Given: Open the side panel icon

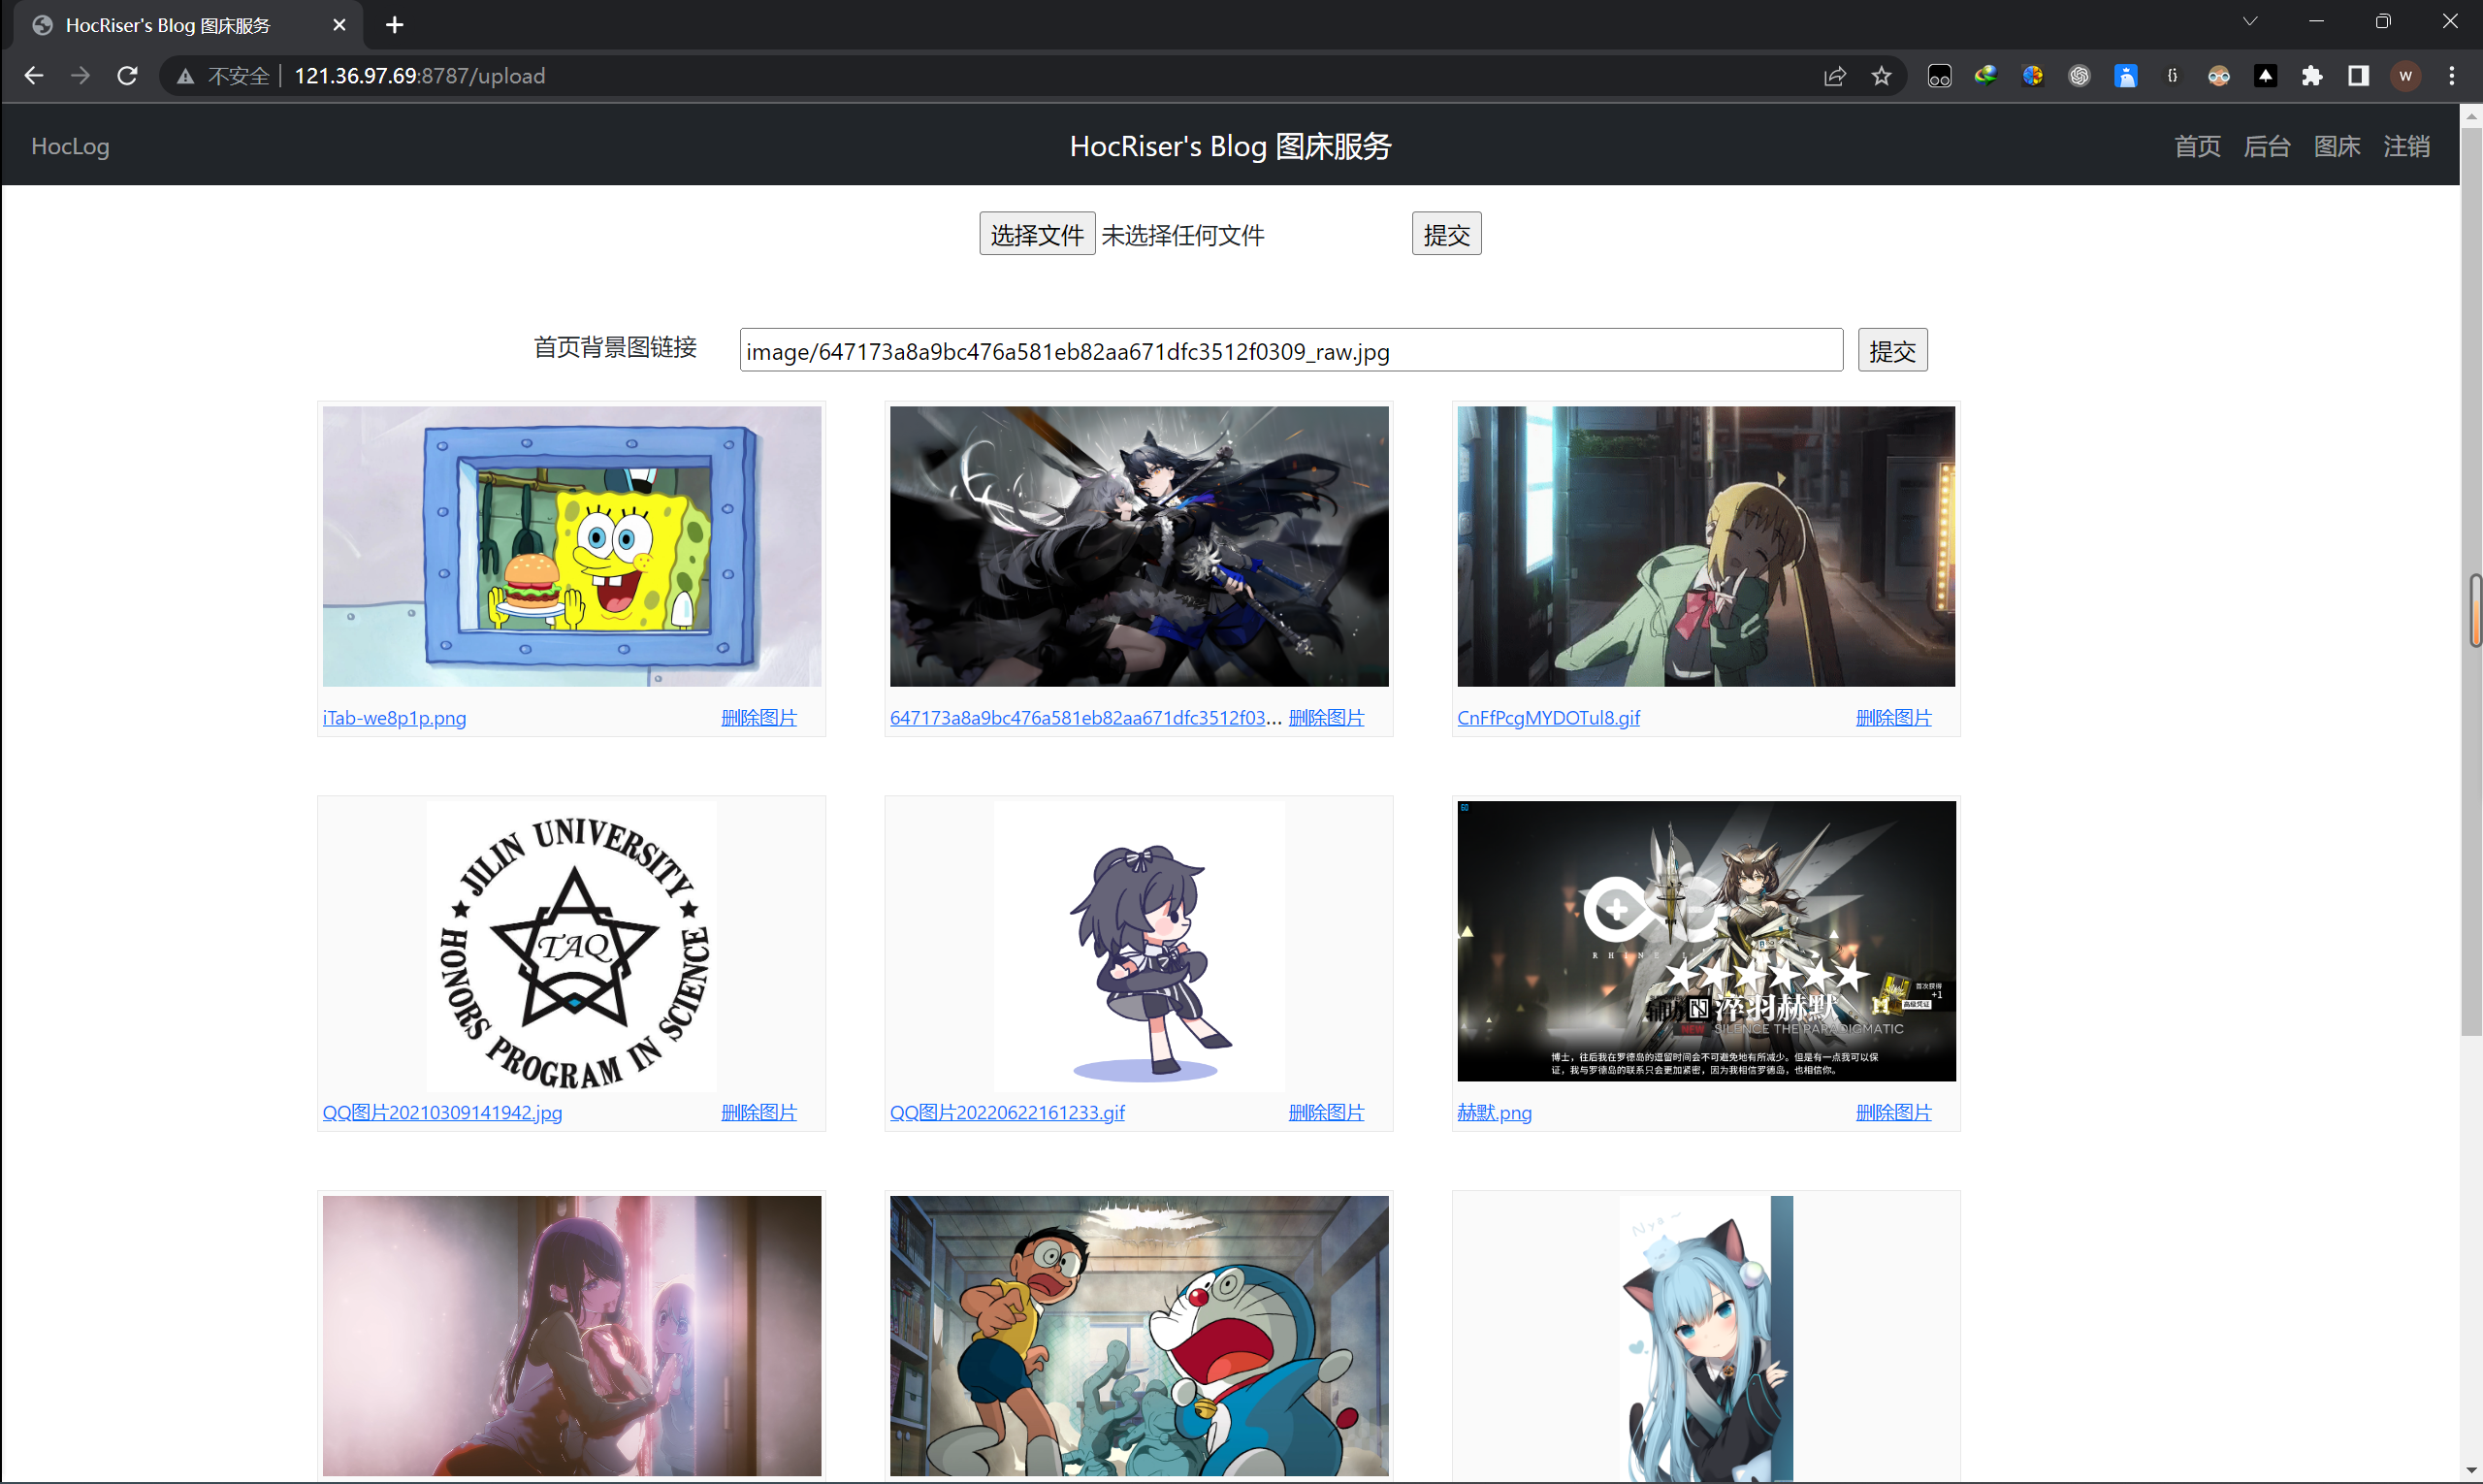Looking at the screenshot, I should coord(2358,76).
